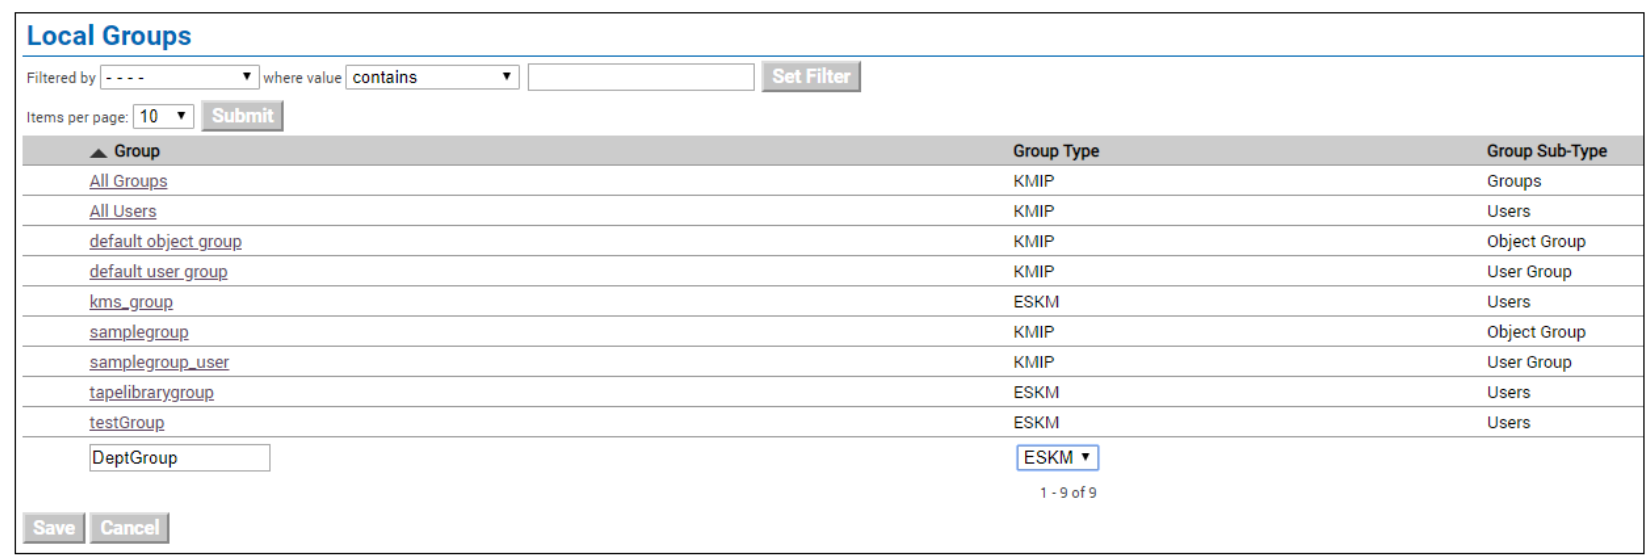This screenshot has height=557, width=1650.
Task: Open the All Users link
Action: tap(123, 211)
